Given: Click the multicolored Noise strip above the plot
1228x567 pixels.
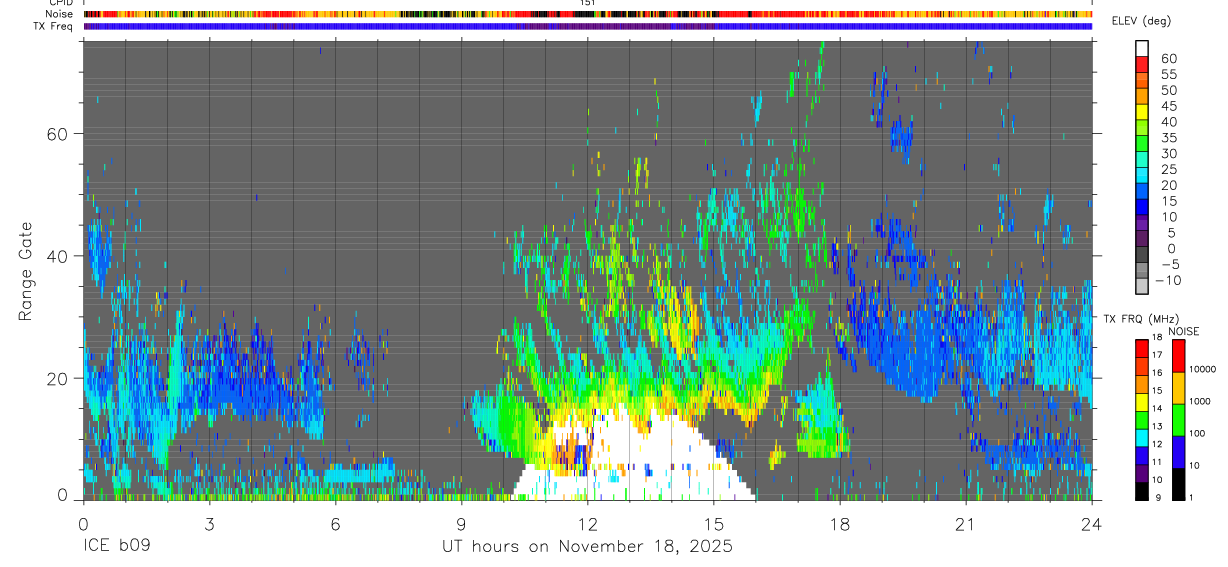Looking at the screenshot, I should pyautogui.click(x=588, y=14).
